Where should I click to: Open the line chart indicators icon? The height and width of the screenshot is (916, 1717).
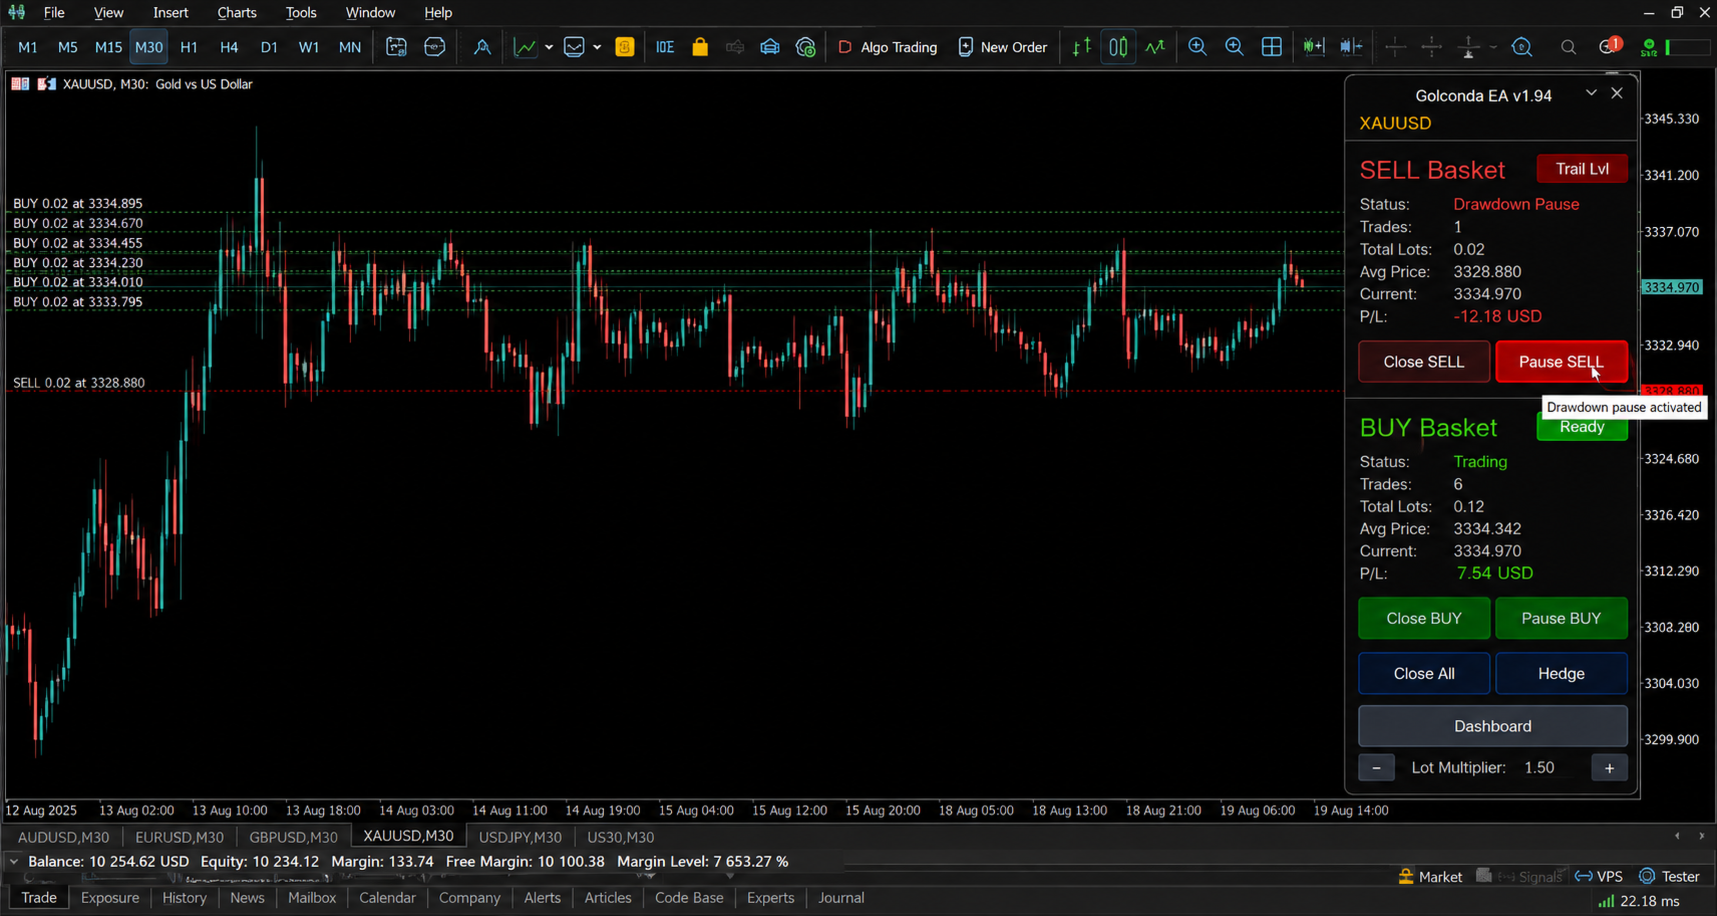[525, 47]
